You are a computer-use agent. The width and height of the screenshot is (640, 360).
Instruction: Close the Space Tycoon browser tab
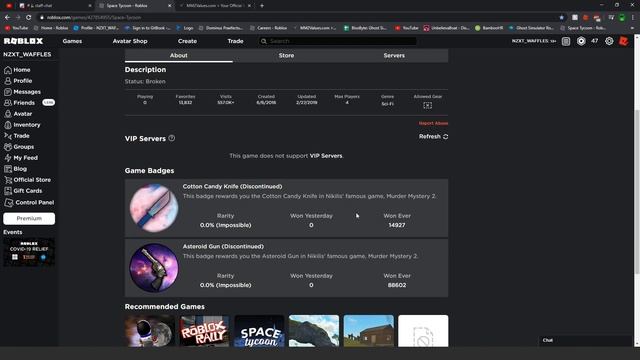click(x=170, y=6)
